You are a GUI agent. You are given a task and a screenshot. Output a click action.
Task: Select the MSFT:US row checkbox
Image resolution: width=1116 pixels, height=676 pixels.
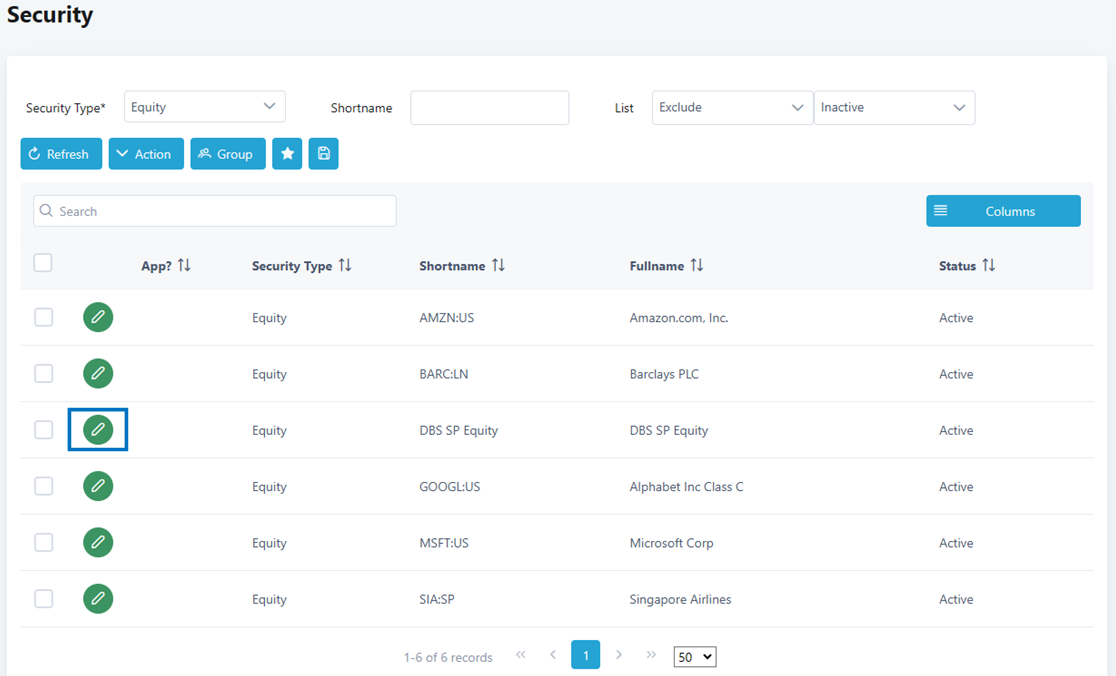coord(44,543)
